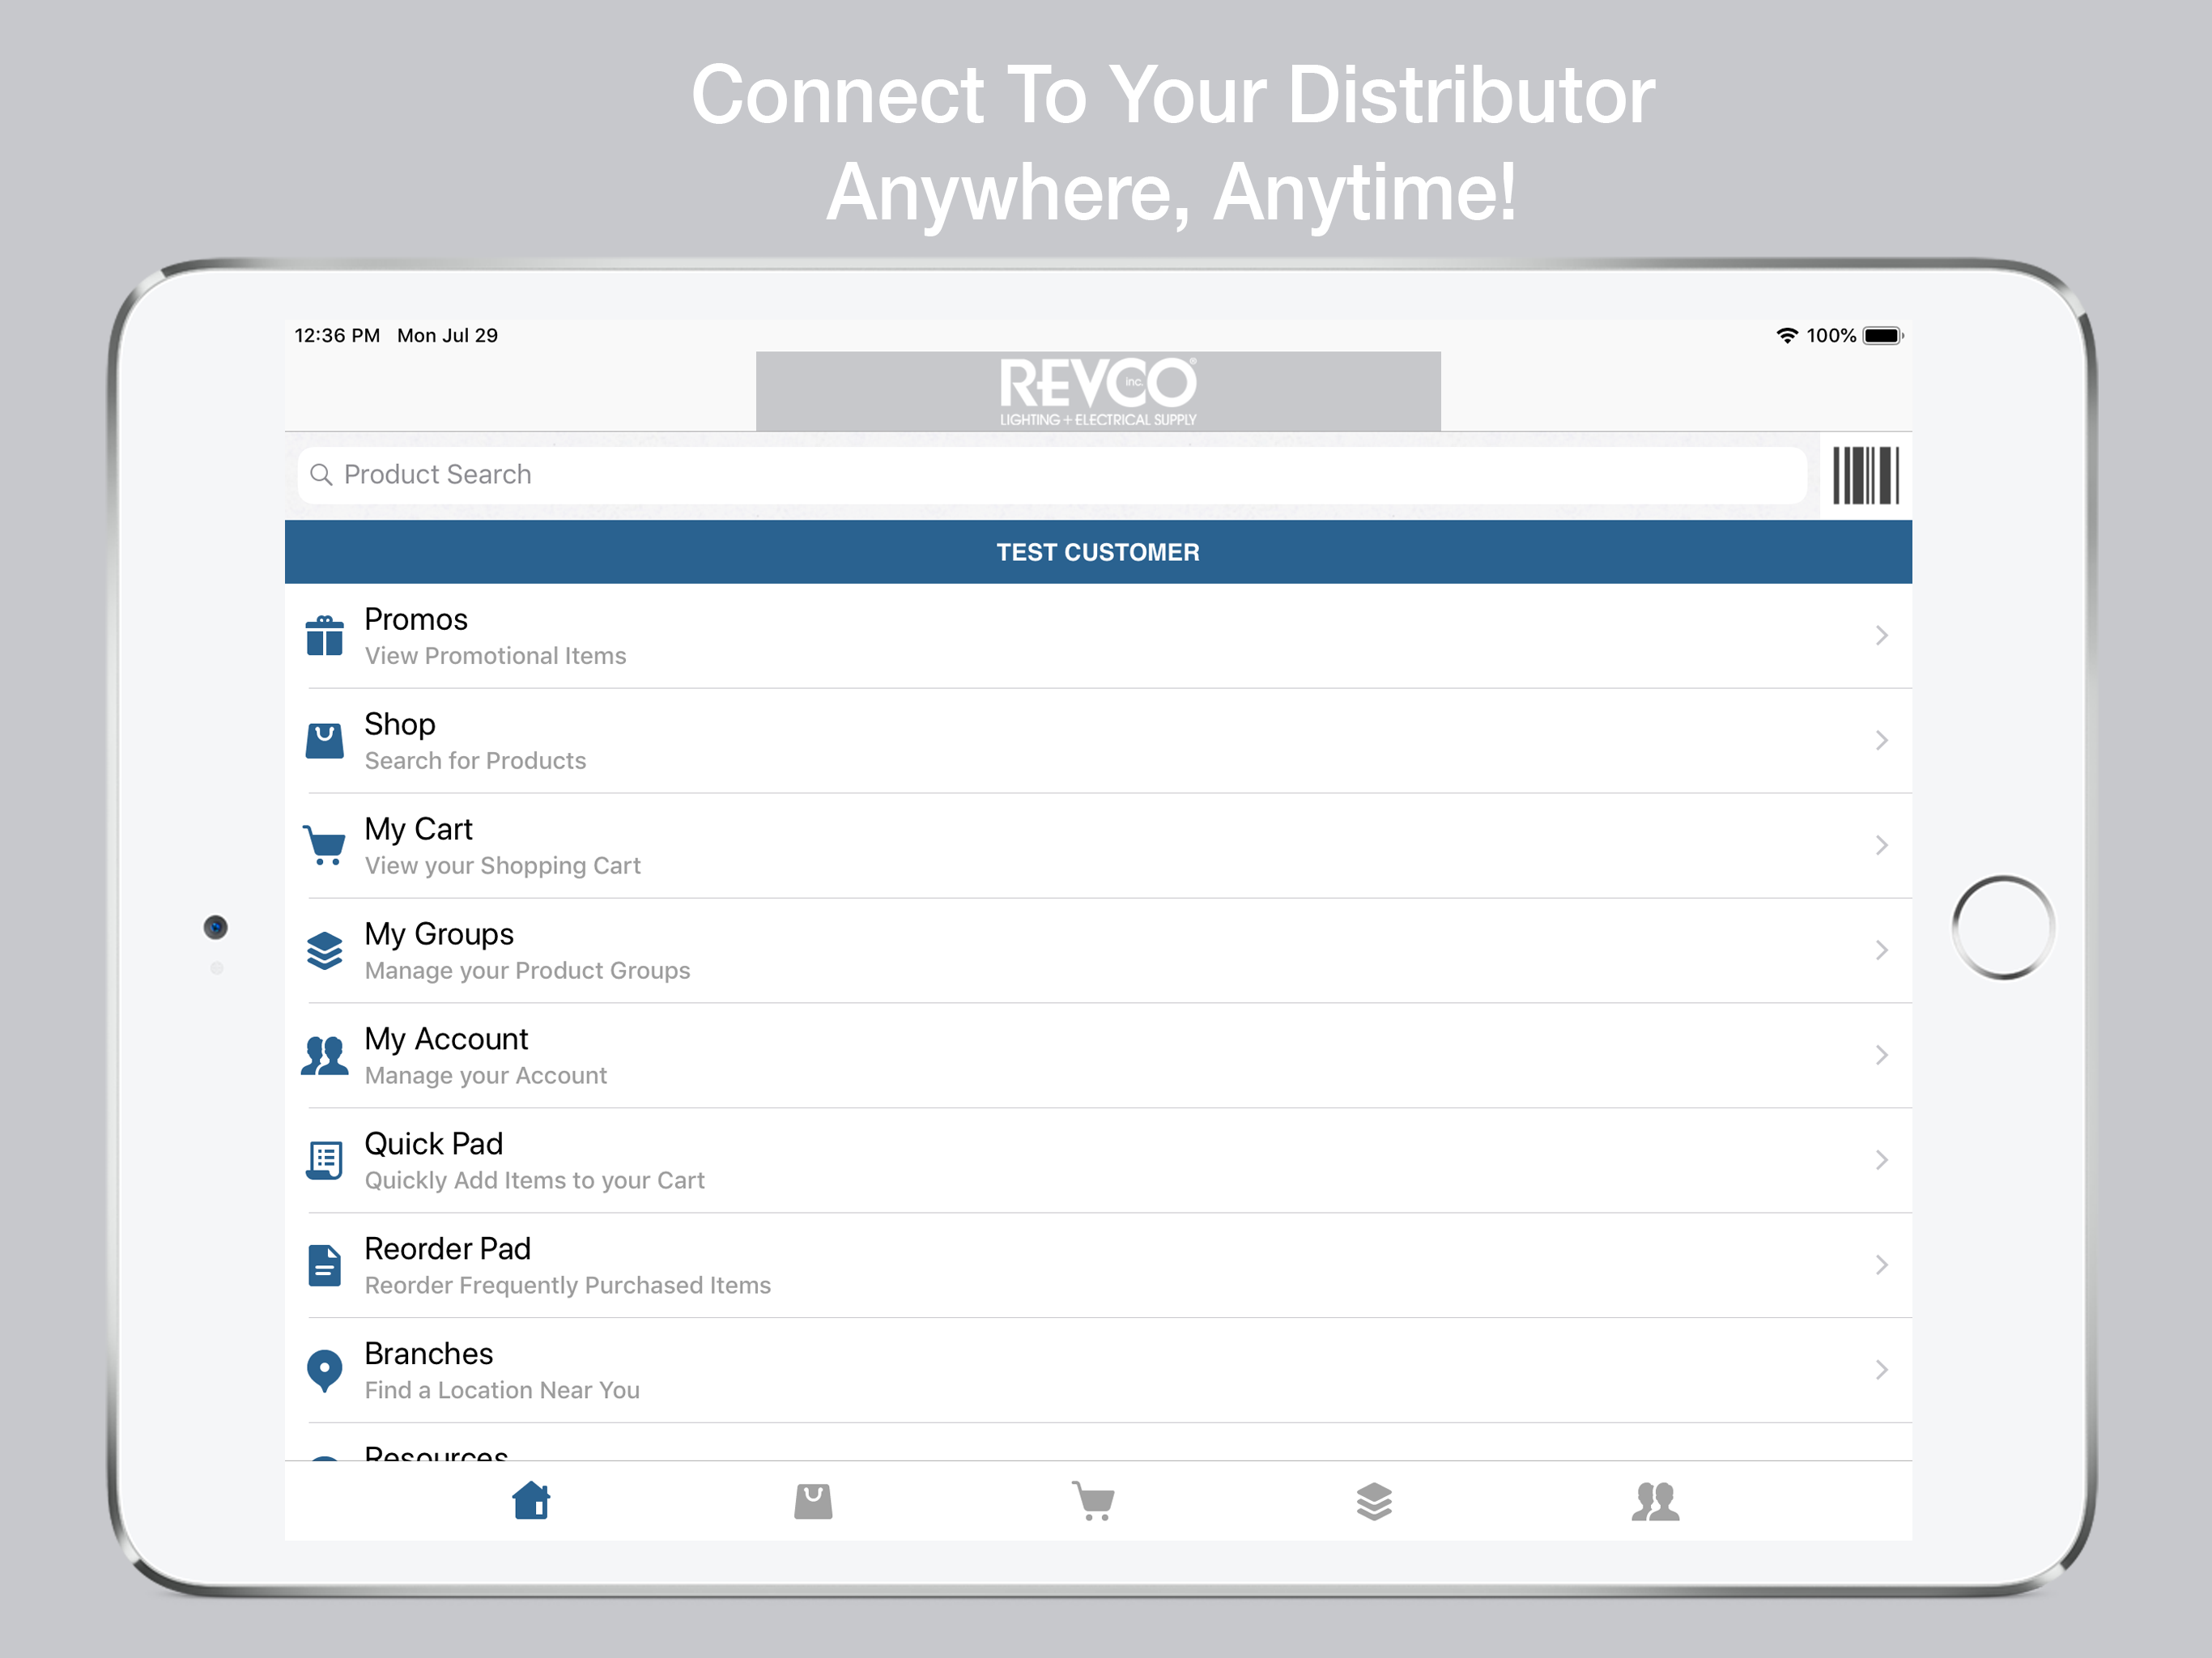Open the Branches title text
Screen dimensions: 2212x1658
[429, 1354]
